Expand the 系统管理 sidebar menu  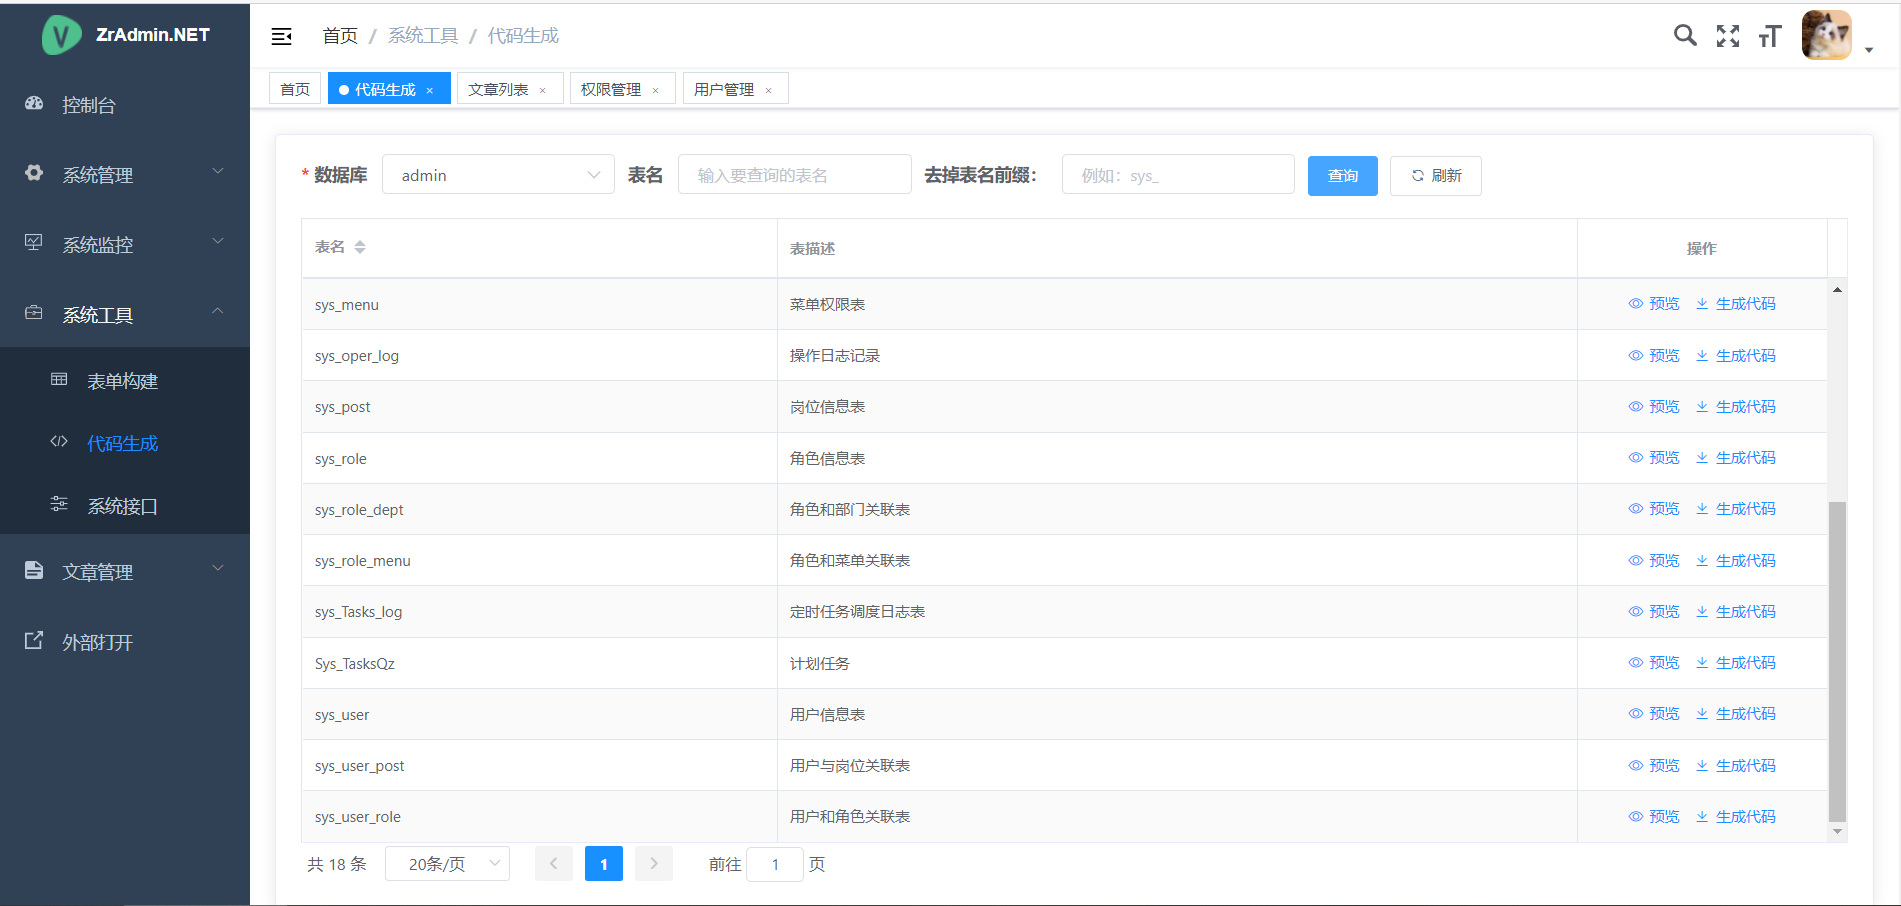[125, 175]
